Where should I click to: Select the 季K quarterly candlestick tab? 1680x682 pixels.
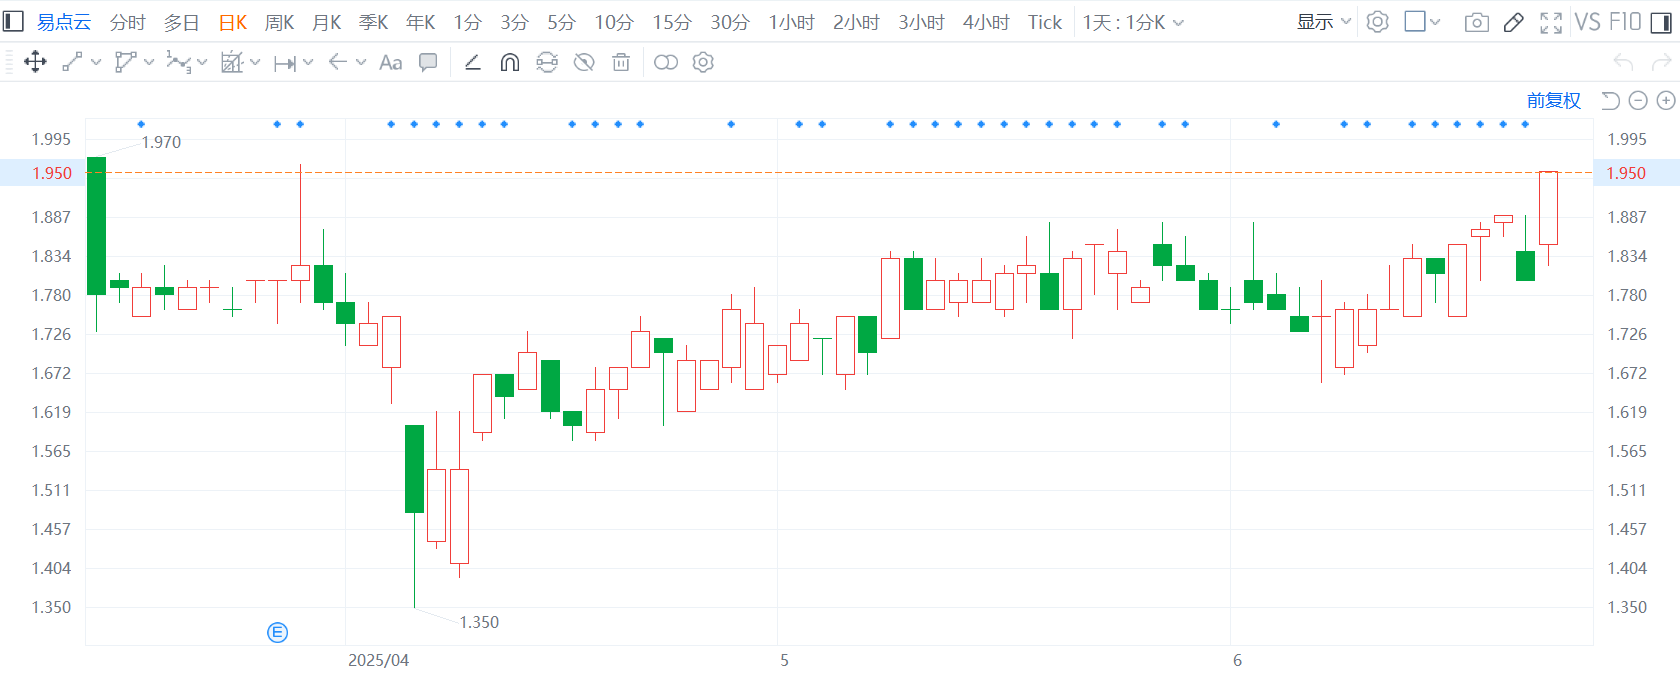(374, 22)
